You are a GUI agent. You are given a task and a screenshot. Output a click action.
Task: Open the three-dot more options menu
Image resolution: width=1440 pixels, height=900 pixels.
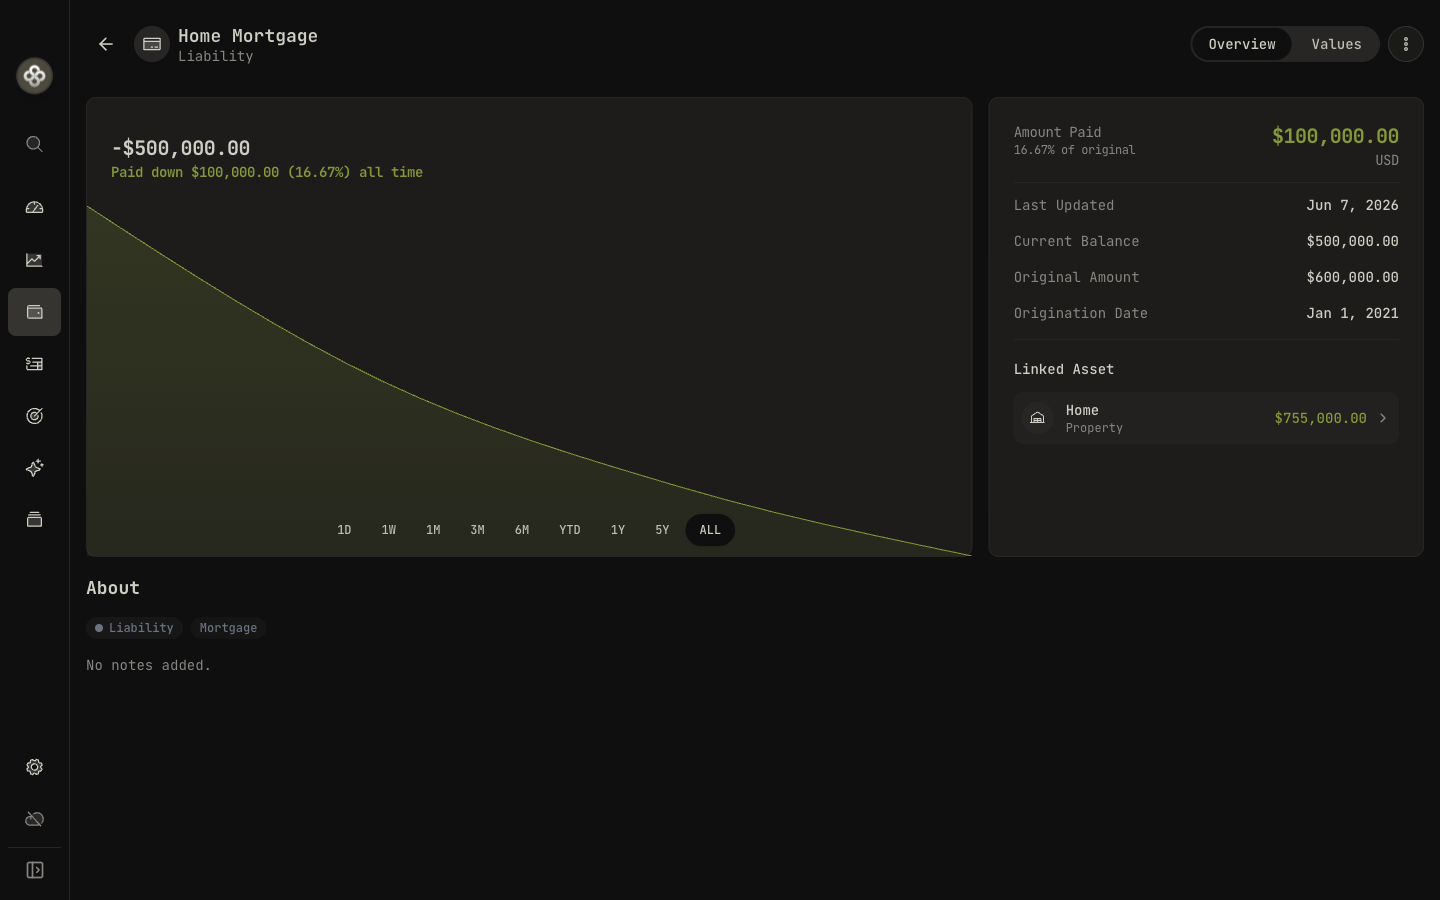pyautogui.click(x=1406, y=44)
